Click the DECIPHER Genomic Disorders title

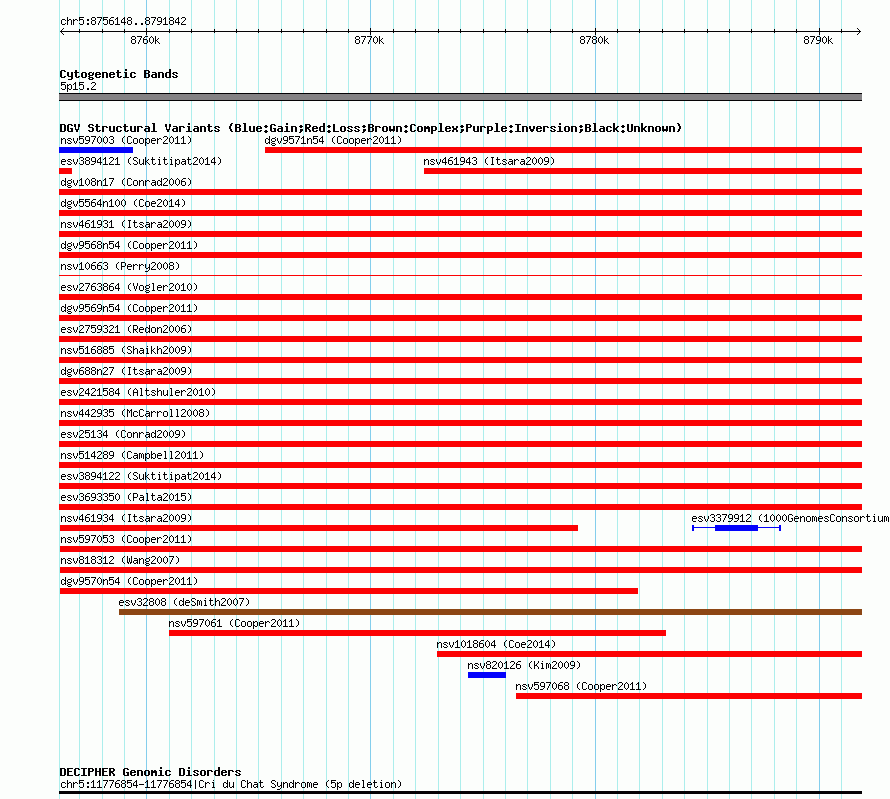(150, 772)
